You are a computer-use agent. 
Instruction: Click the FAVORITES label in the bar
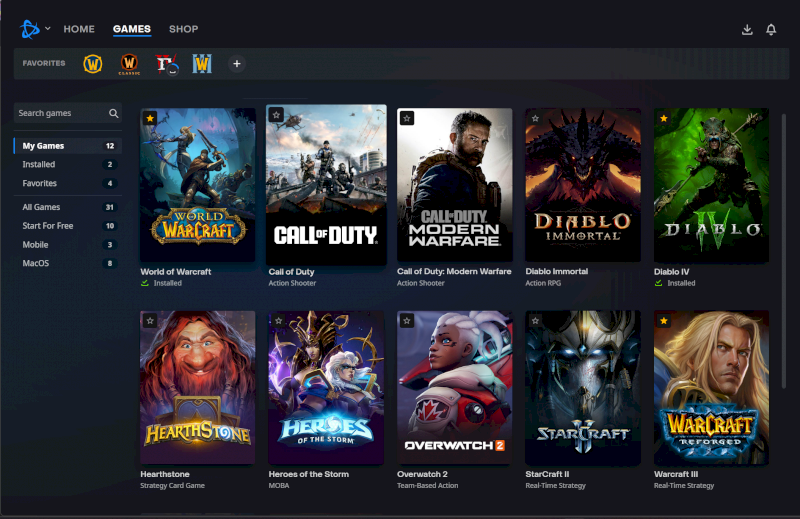[44, 63]
